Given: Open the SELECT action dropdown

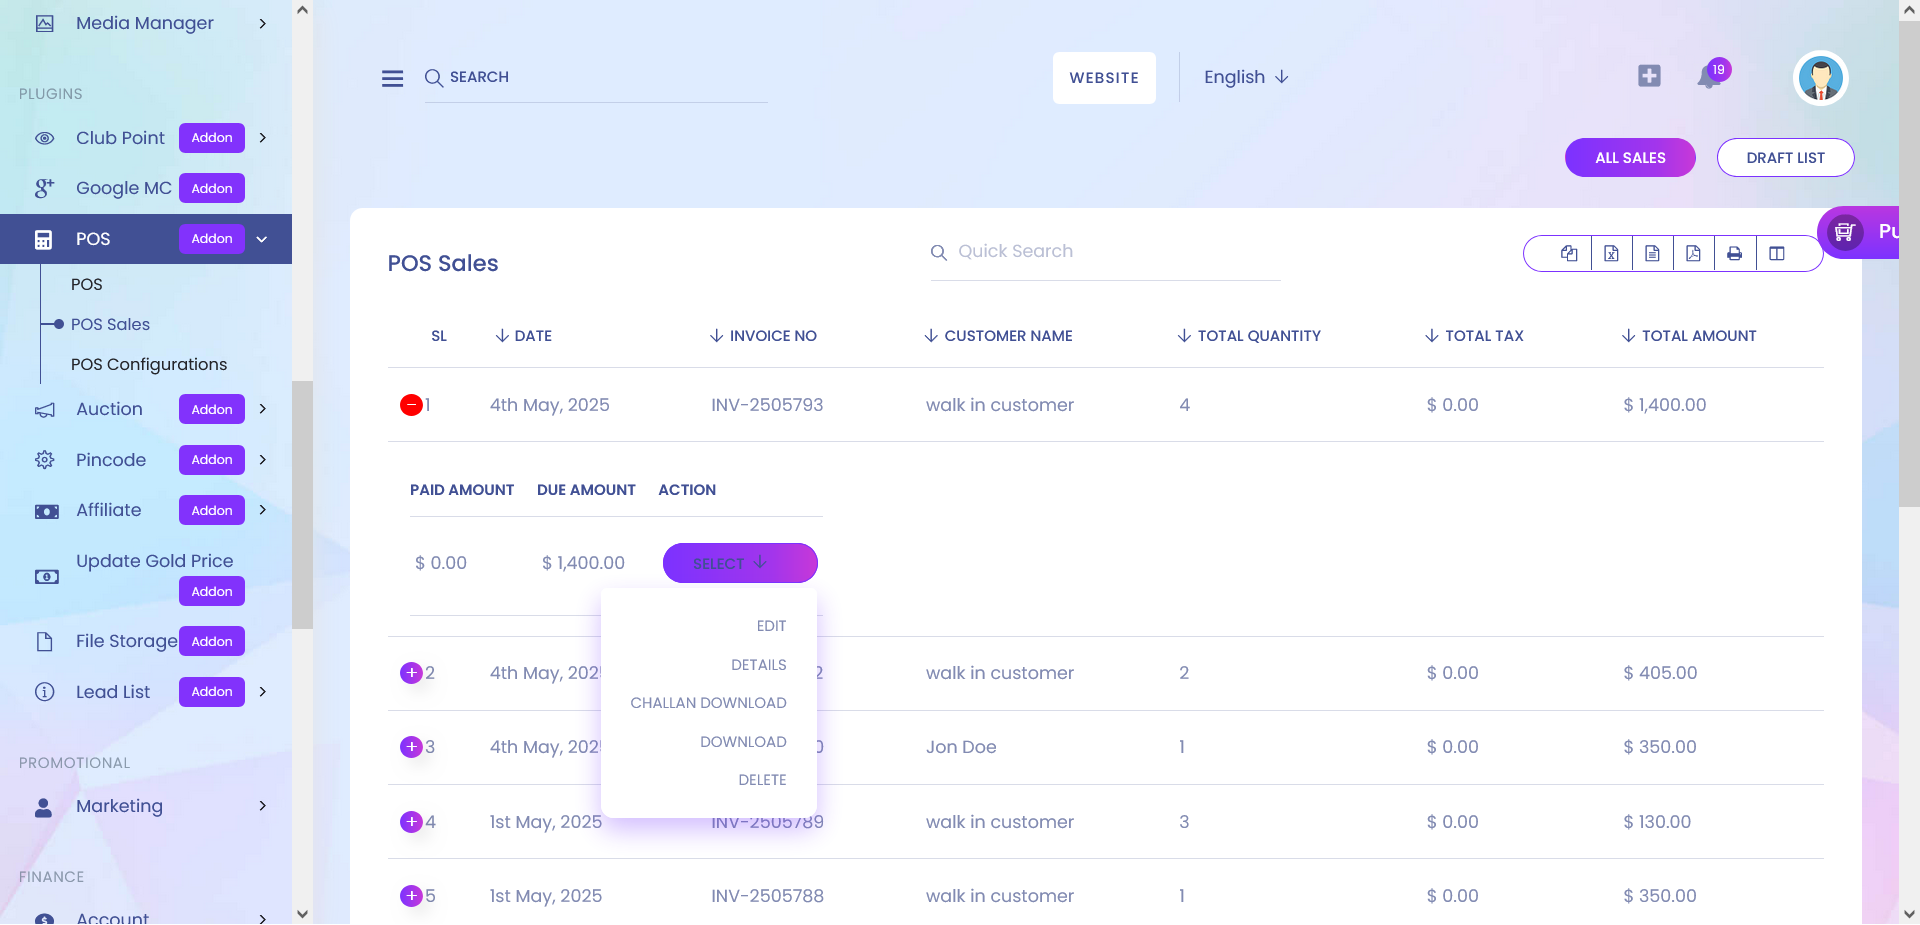Looking at the screenshot, I should [x=740, y=563].
